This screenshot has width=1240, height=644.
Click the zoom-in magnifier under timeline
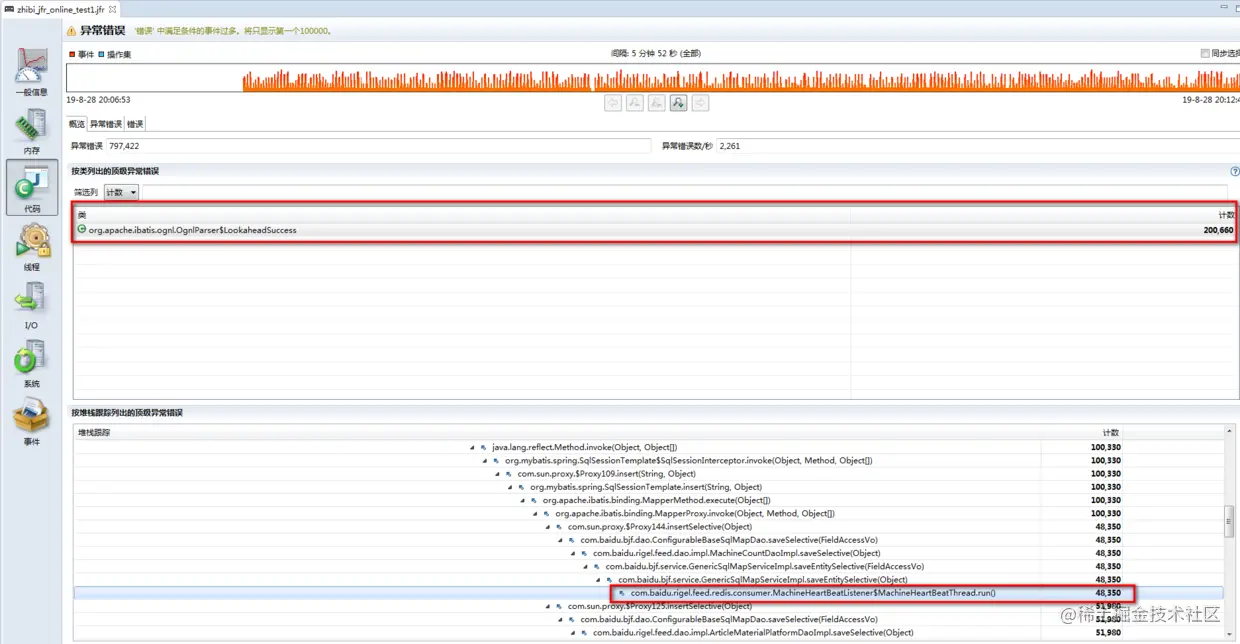point(635,103)
